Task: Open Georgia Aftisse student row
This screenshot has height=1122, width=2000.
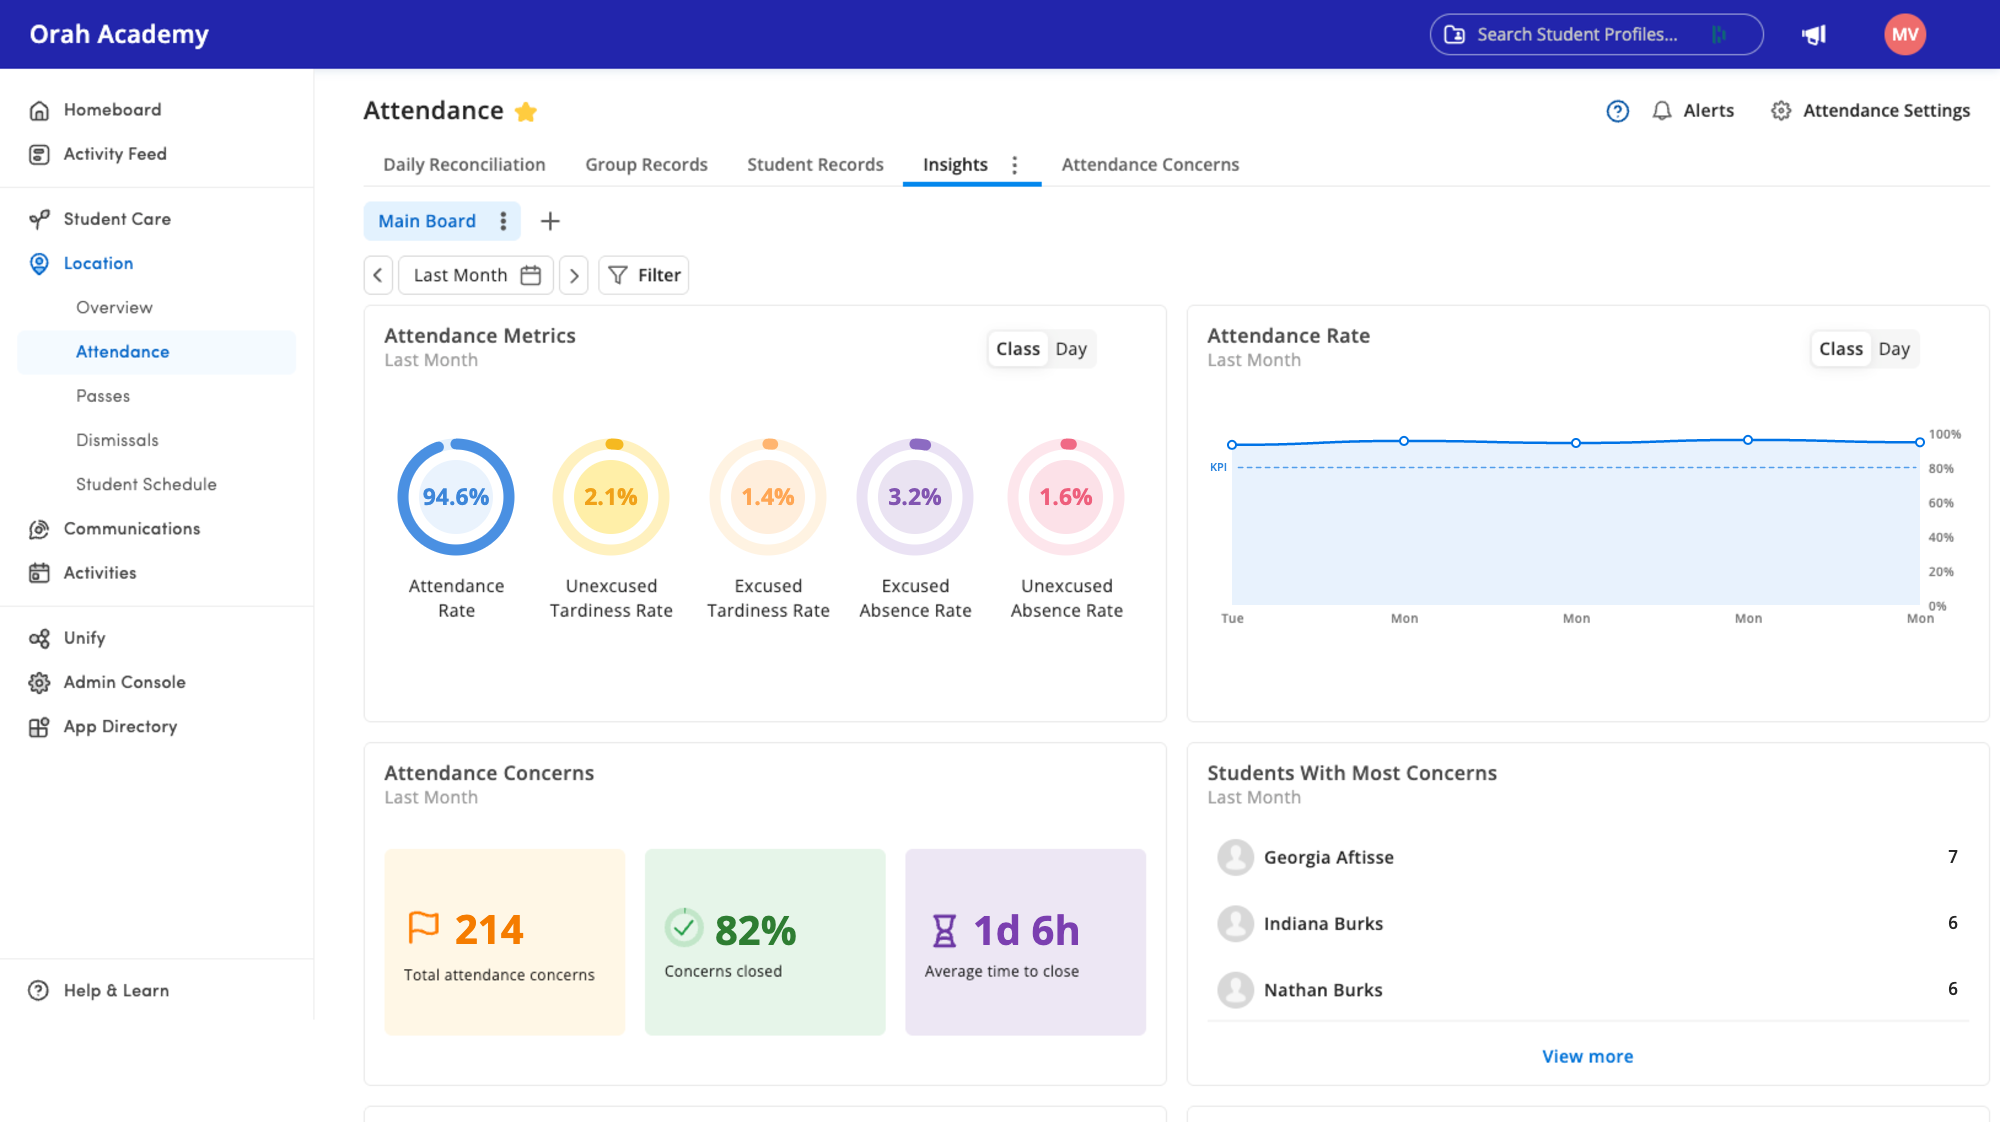Action: point(1587,857)
